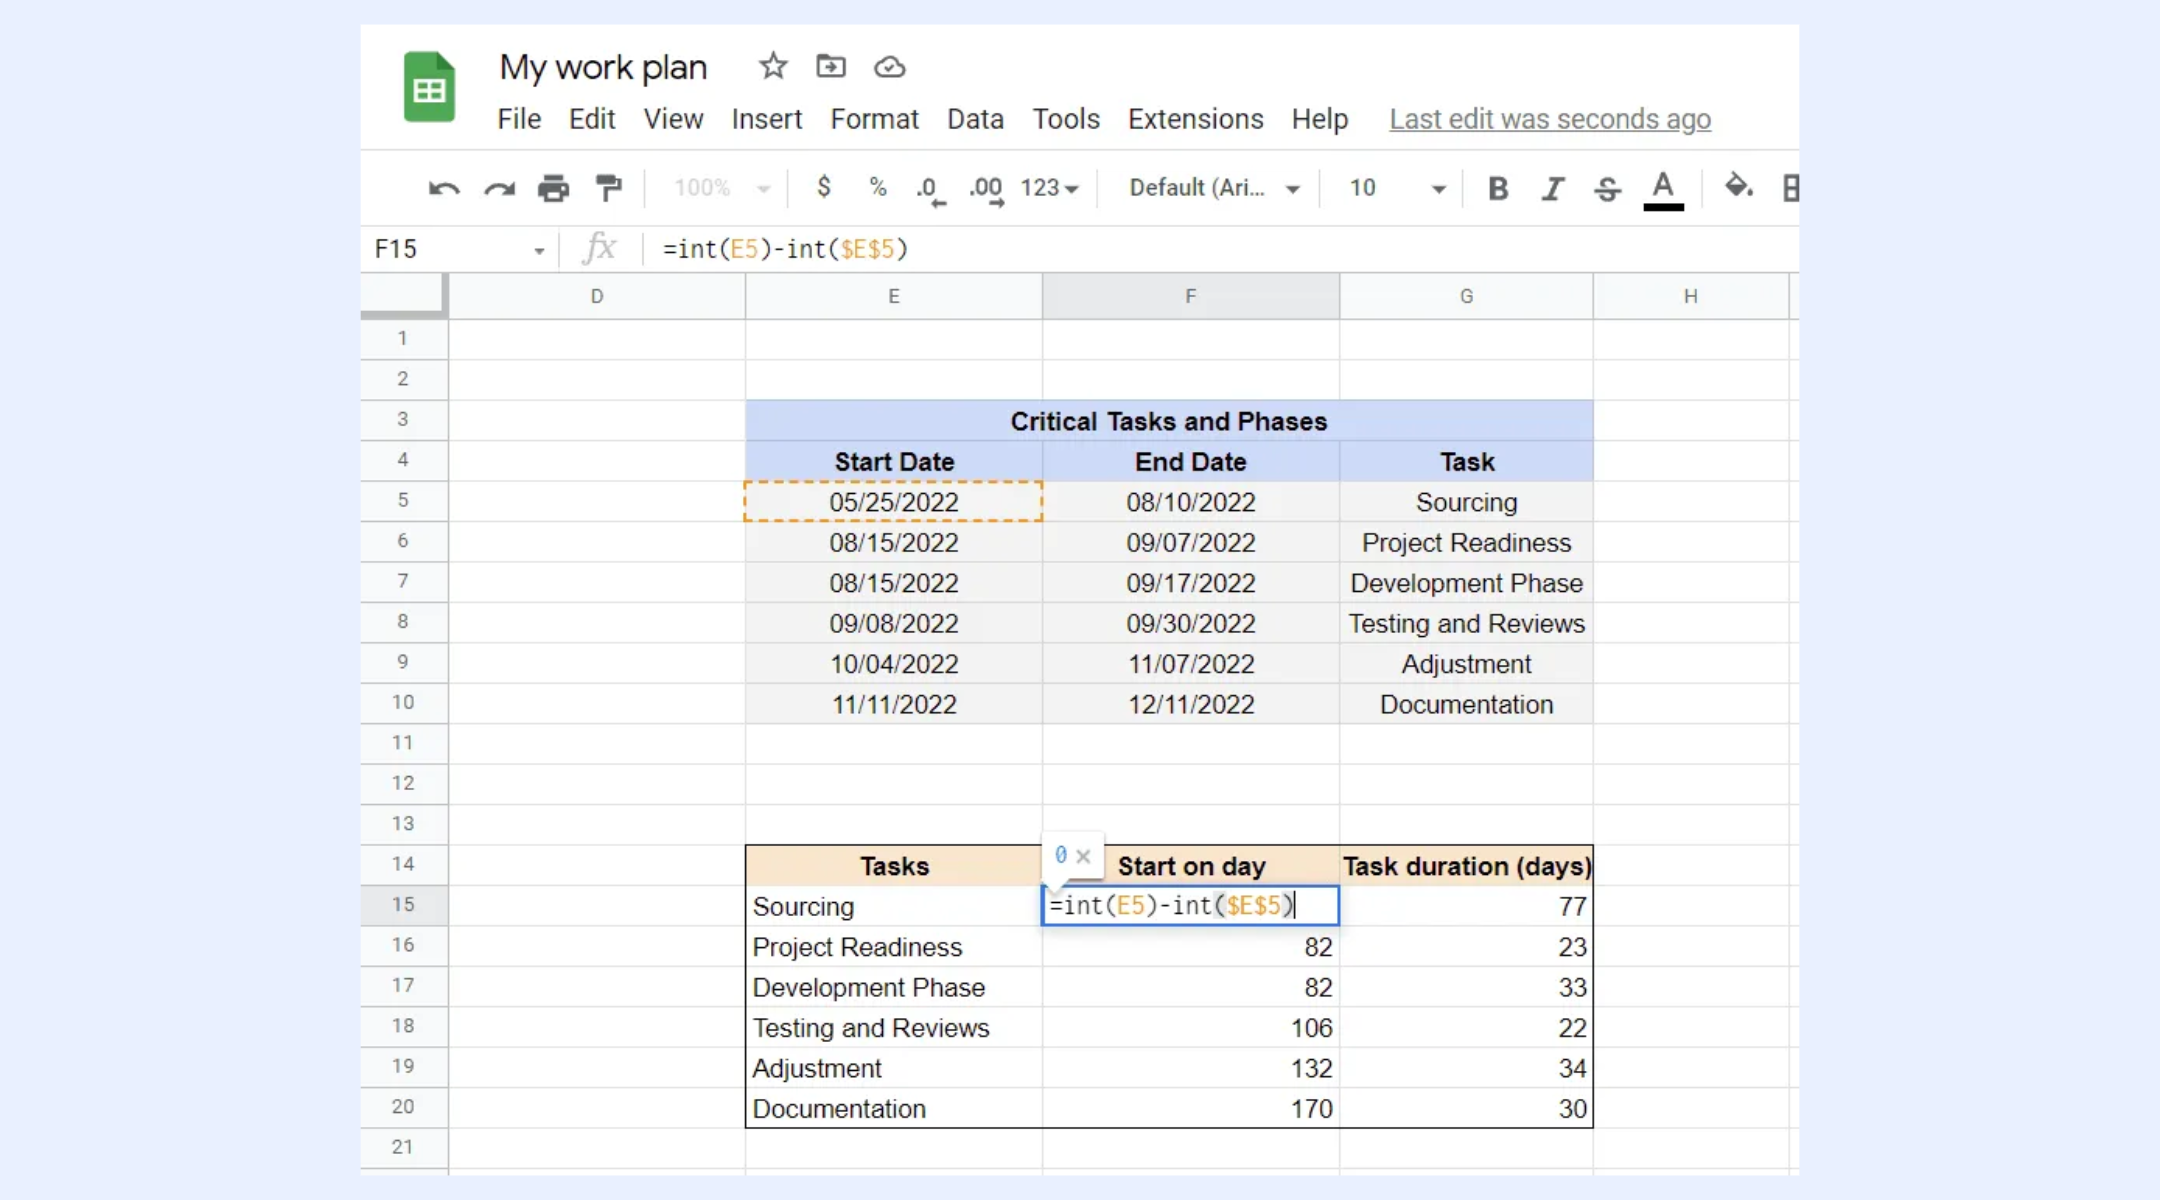Screen dimensions: 2160x1200
Task: Select column D header
Action: point(597,297)
